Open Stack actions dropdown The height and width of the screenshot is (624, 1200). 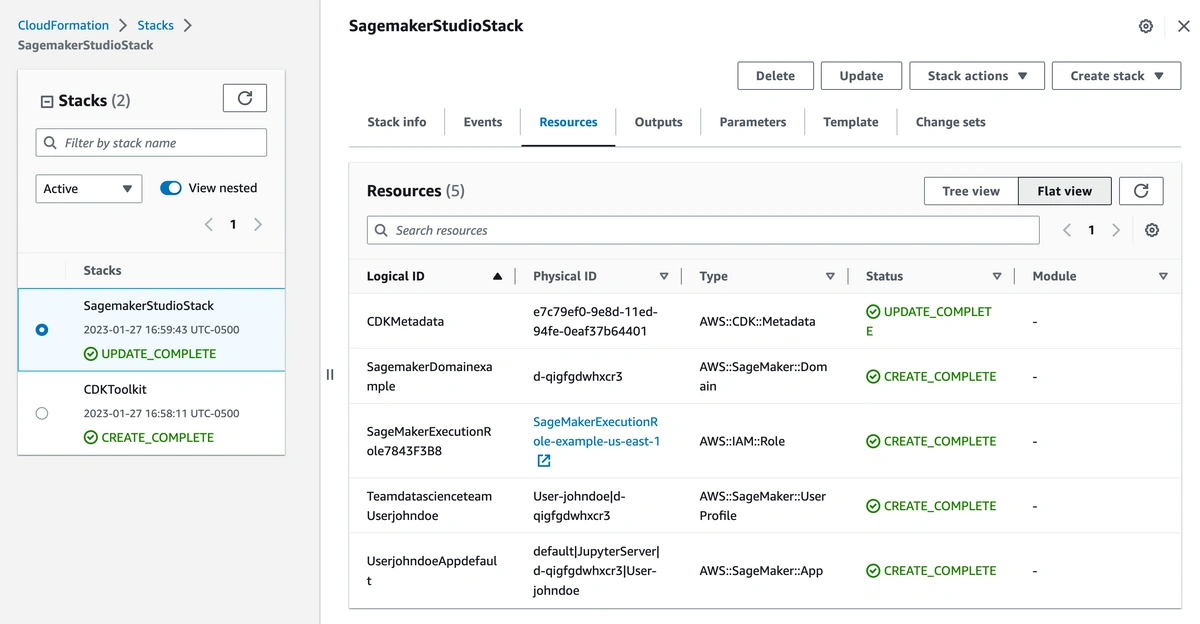tap(977, 76)
